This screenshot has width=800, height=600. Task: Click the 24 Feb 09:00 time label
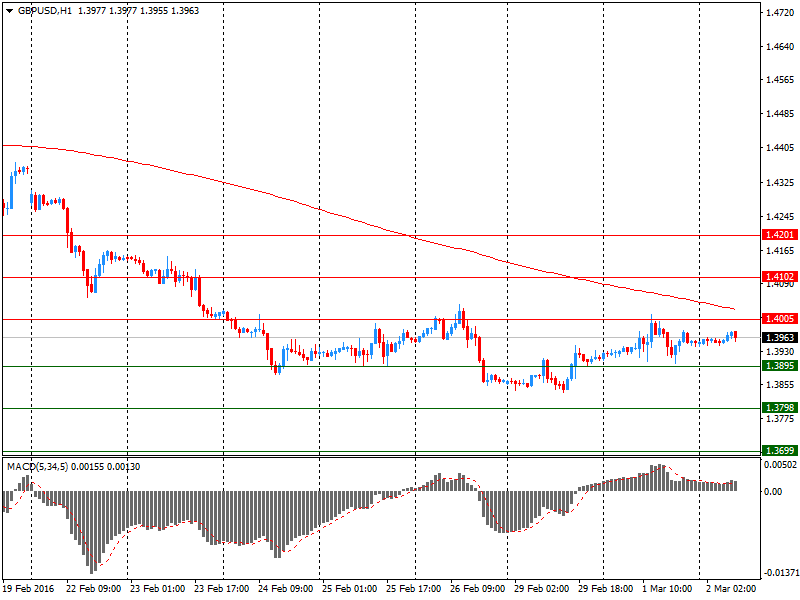(286, 588)
